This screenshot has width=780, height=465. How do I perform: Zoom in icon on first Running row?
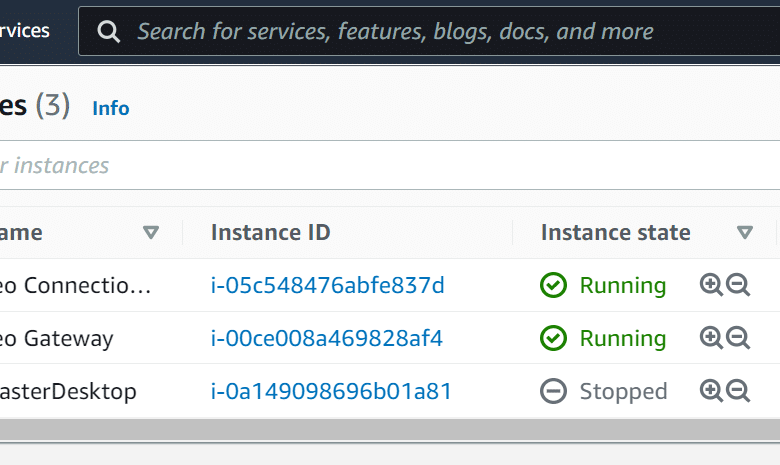click(711, 285)
